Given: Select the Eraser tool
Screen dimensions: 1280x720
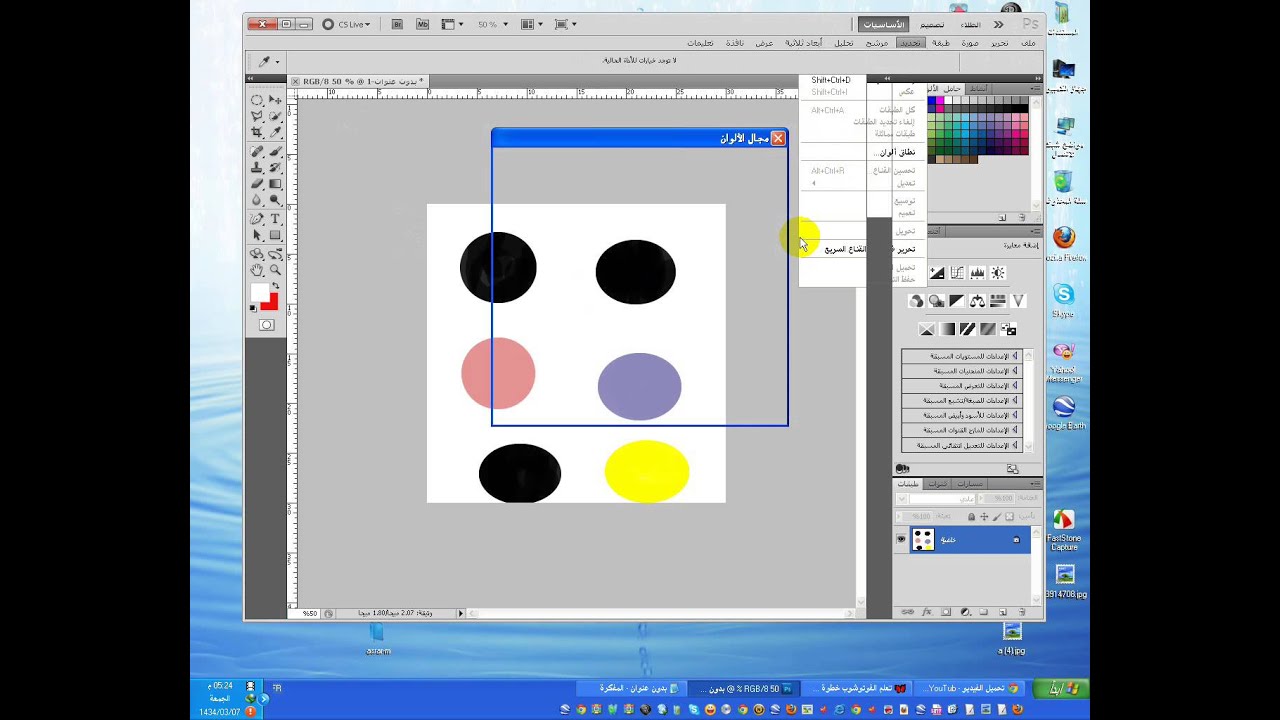Looking at the screenshot, I should [257, 184].
